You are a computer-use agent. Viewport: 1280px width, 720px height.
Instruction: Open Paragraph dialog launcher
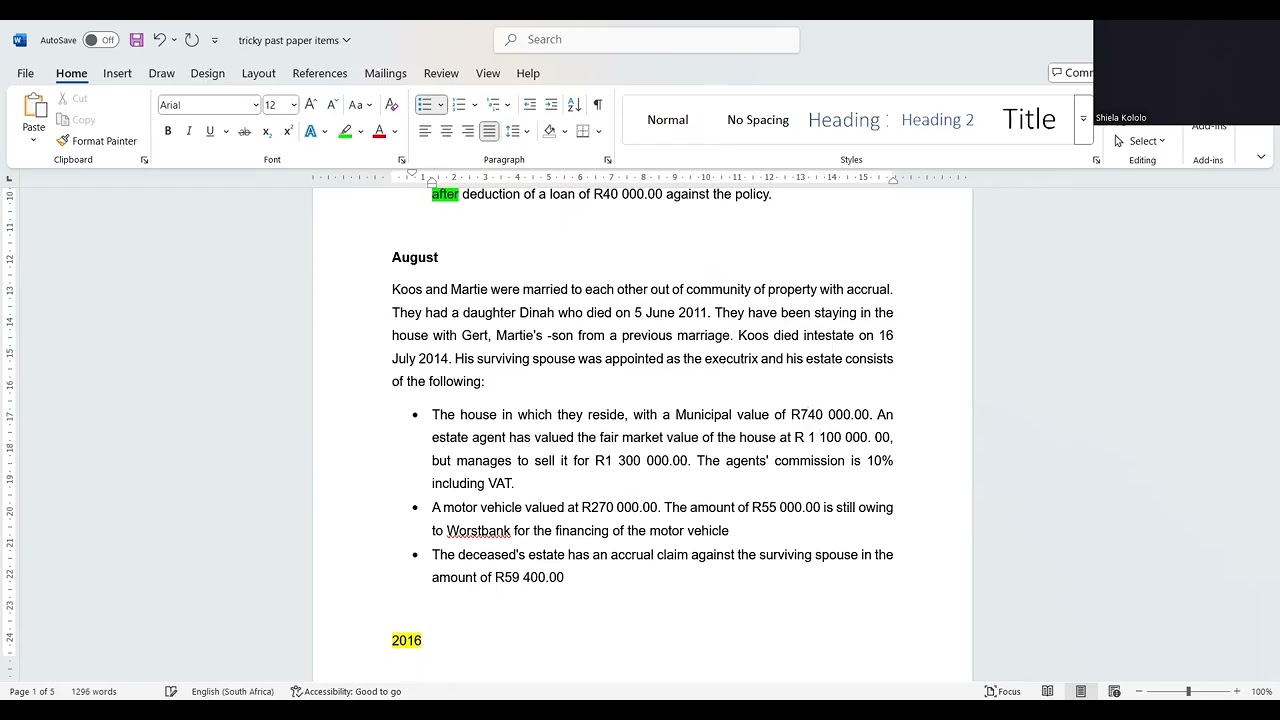click(608, 160)
